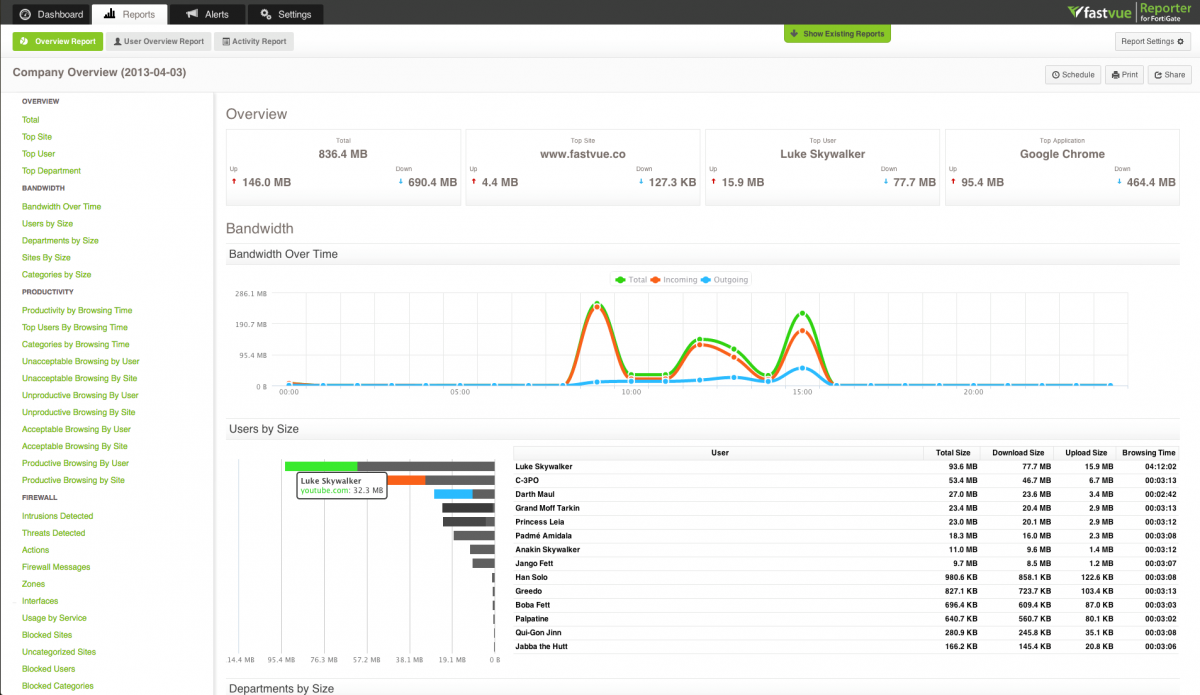Click the Schedule clock icon

click(x=1056, y=75)
